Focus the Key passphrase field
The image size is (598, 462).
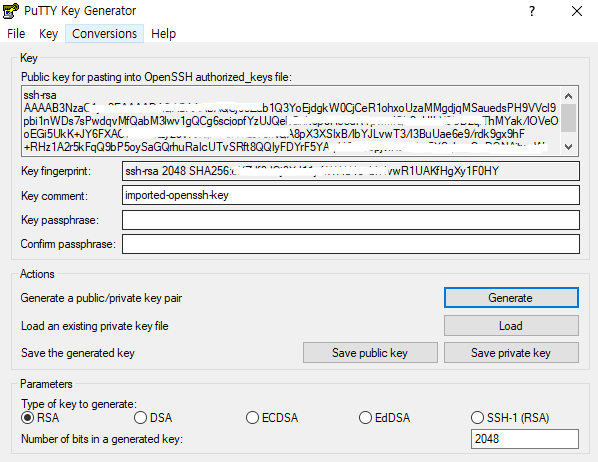[350, 220]
